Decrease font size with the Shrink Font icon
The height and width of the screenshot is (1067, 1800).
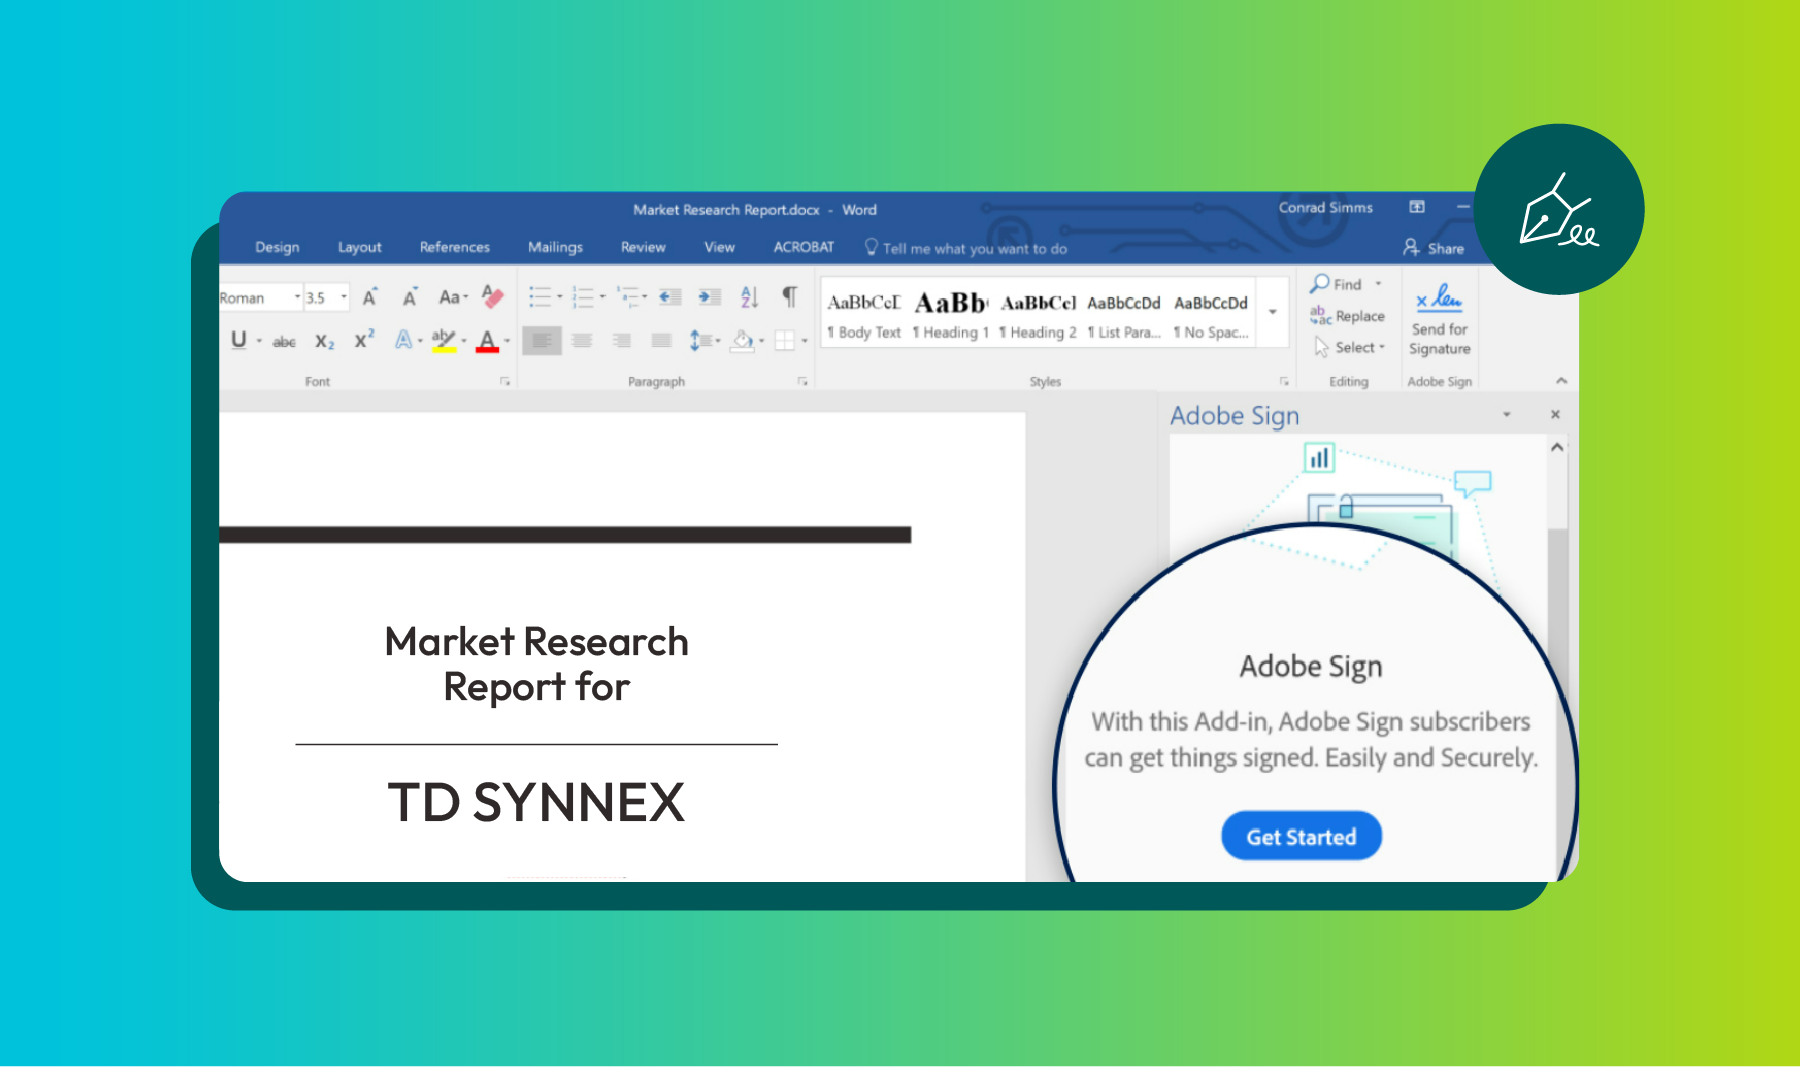tap(410, 297)
